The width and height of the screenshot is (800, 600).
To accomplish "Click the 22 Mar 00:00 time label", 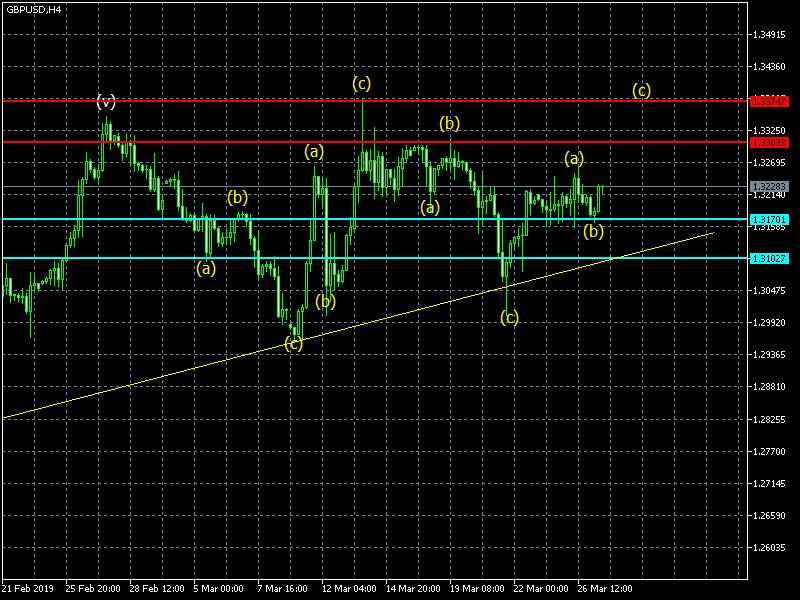I will click(541, 589).
